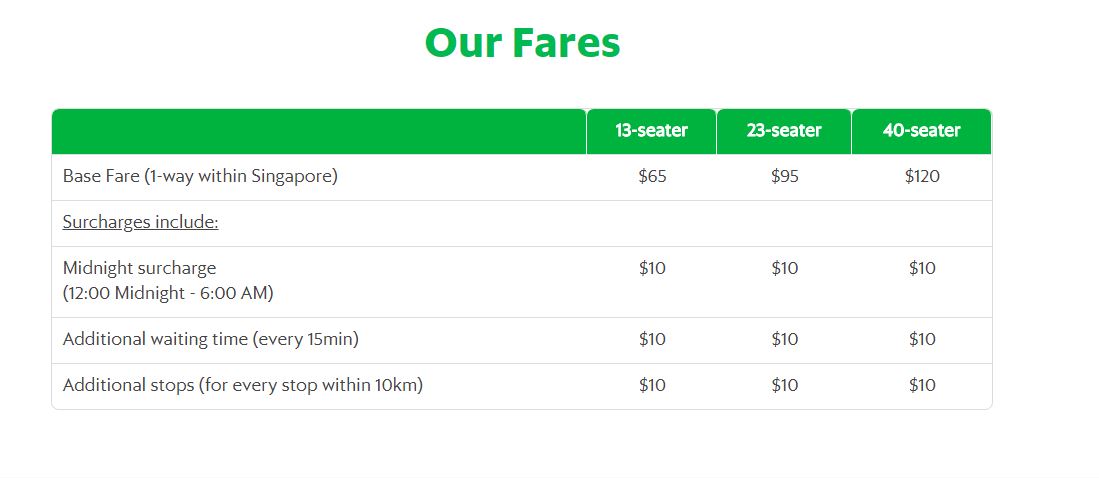Select the 40-seater column header
The width and height of the screenshot is (1099, 478).
(921, 131)
